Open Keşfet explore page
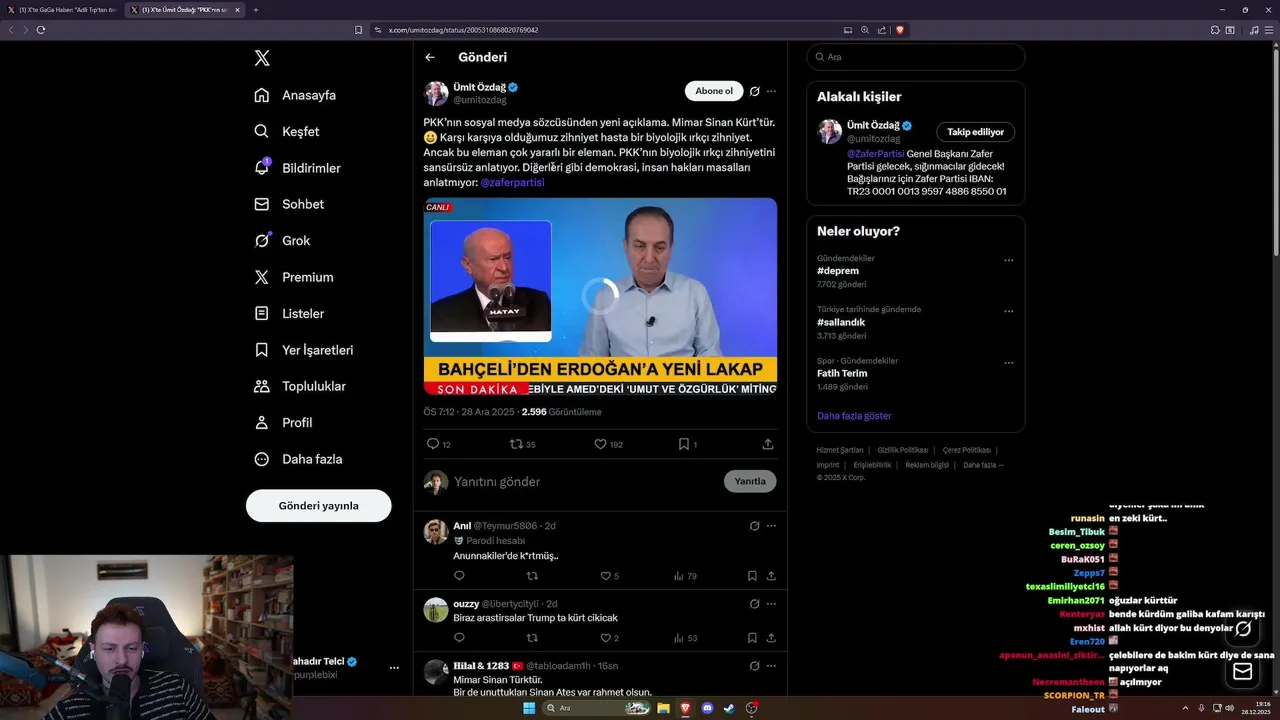1280x720 pixels. [x=287, y=131]
